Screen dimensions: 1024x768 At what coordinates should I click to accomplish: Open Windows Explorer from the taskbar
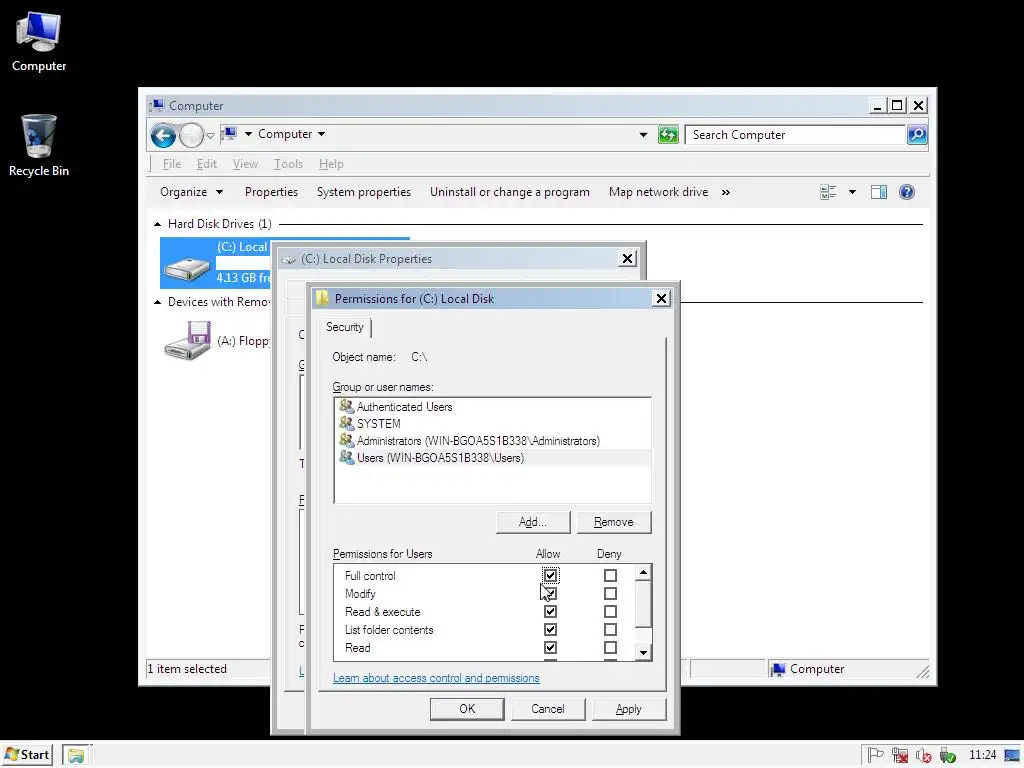click(x=76, y=755)
